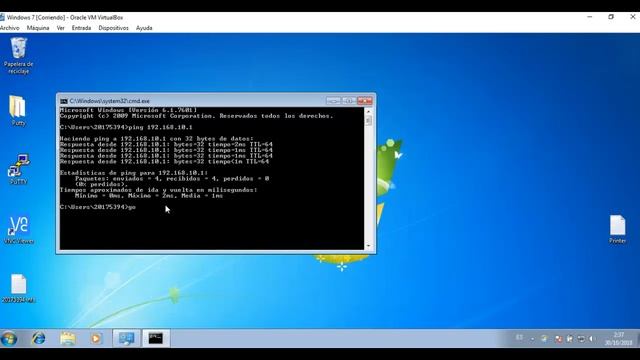Click the 'Tiempos aproximados de ida y vuelta' line

(158, 190)
